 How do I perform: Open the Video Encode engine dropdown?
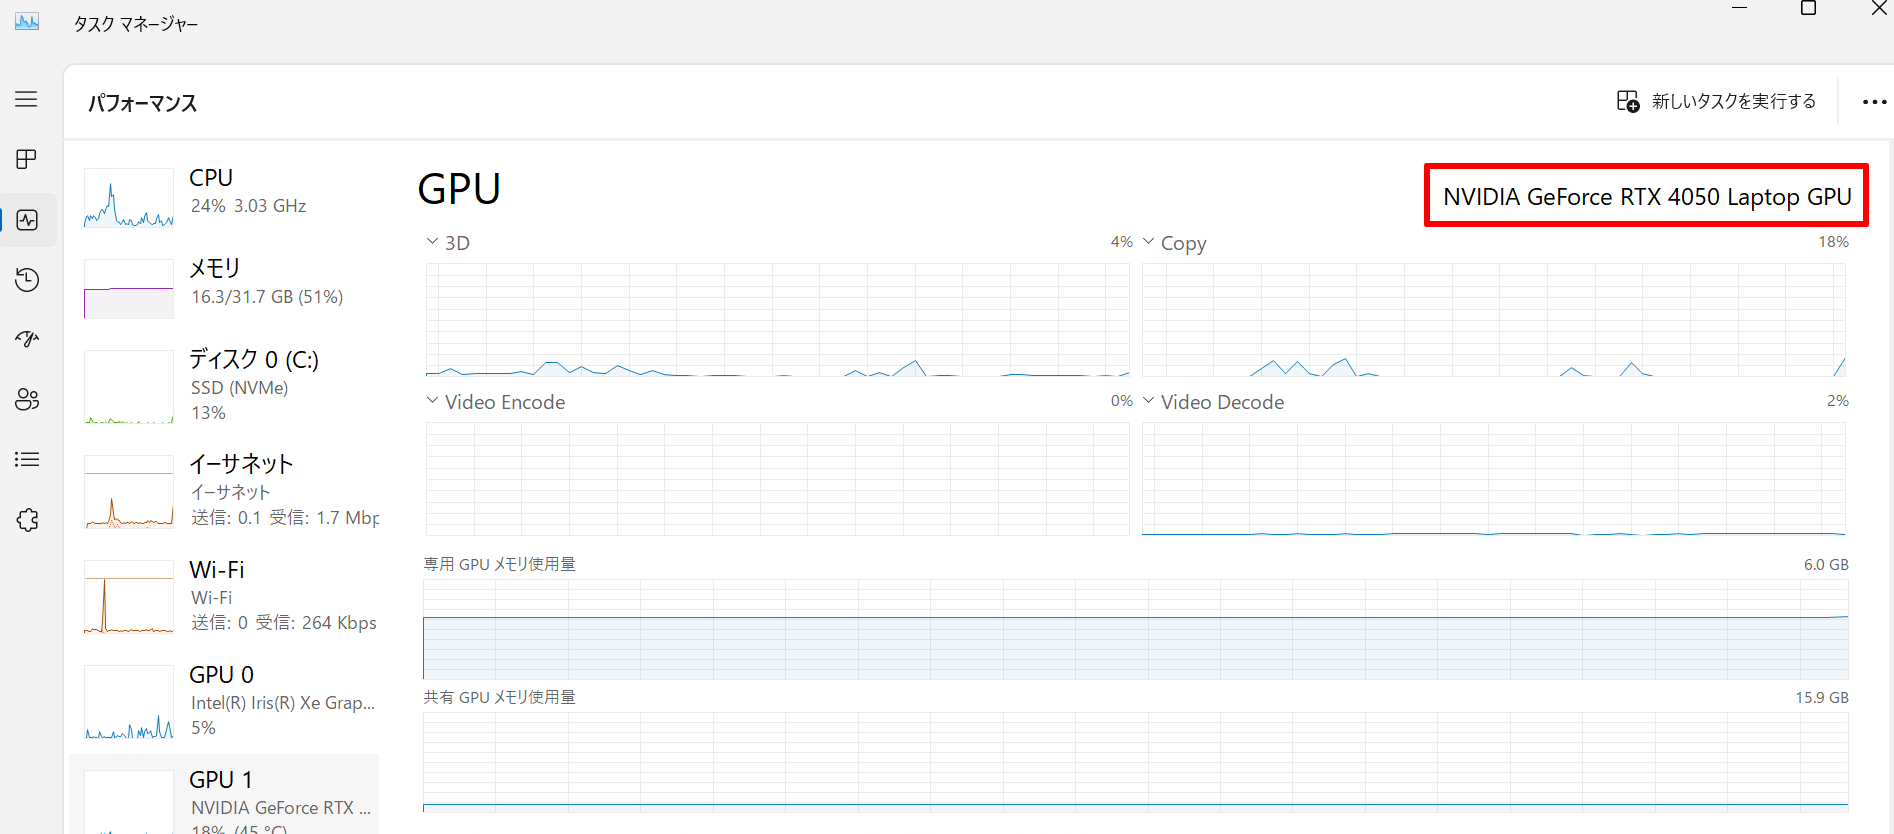pos(432,401)
